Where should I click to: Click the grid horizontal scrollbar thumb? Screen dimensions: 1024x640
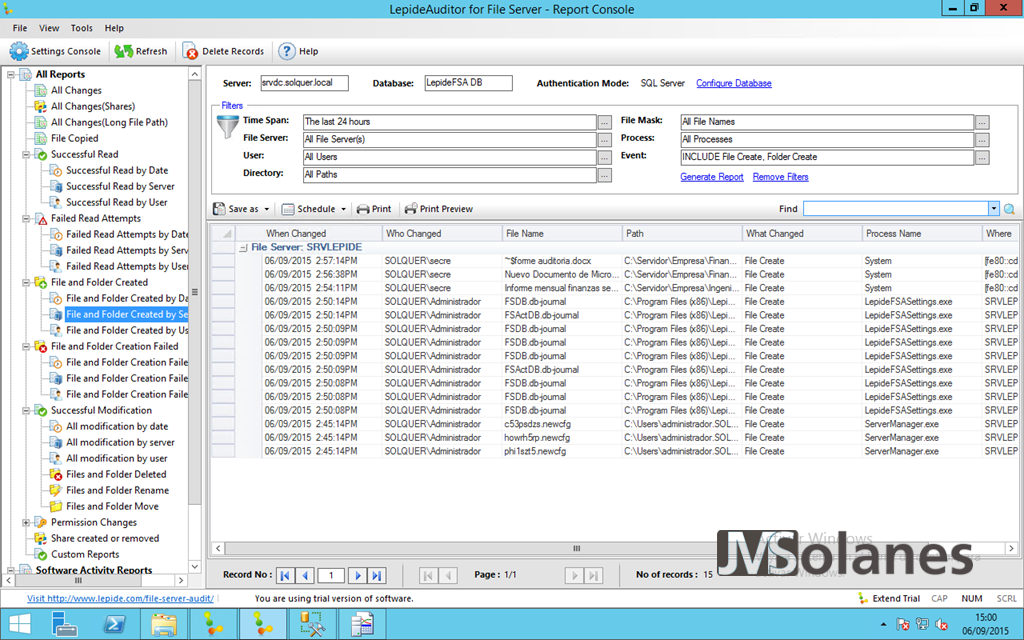[576, 549]
